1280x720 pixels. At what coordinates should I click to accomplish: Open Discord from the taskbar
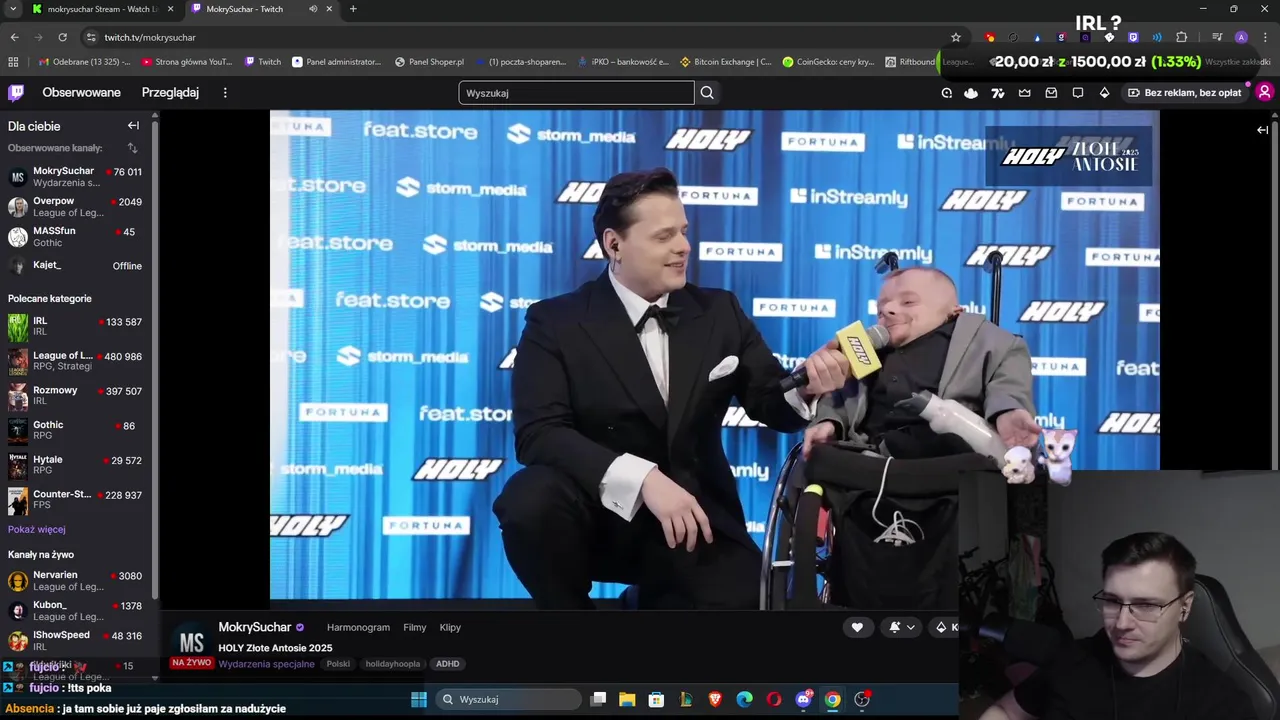pyautogui.click(x=803, y=699)
